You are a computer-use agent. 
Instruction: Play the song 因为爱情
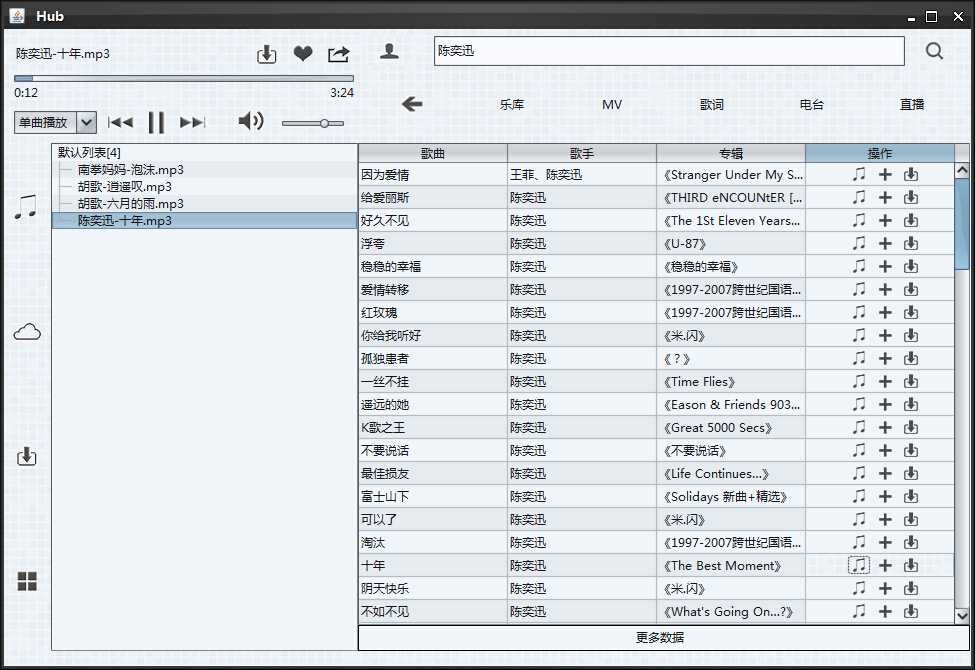coord(859,174)
